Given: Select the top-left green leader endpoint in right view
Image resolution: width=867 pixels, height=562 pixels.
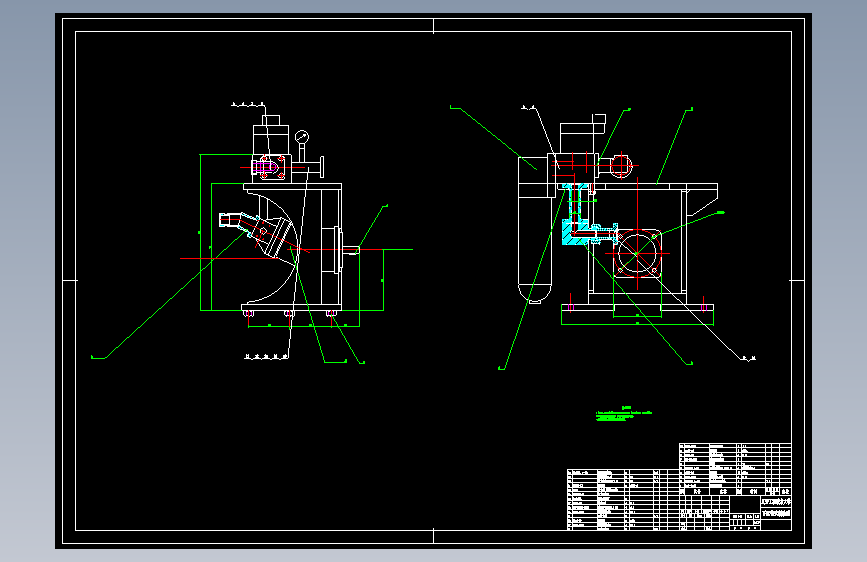Looking at the screenshot, I should 455,107.
